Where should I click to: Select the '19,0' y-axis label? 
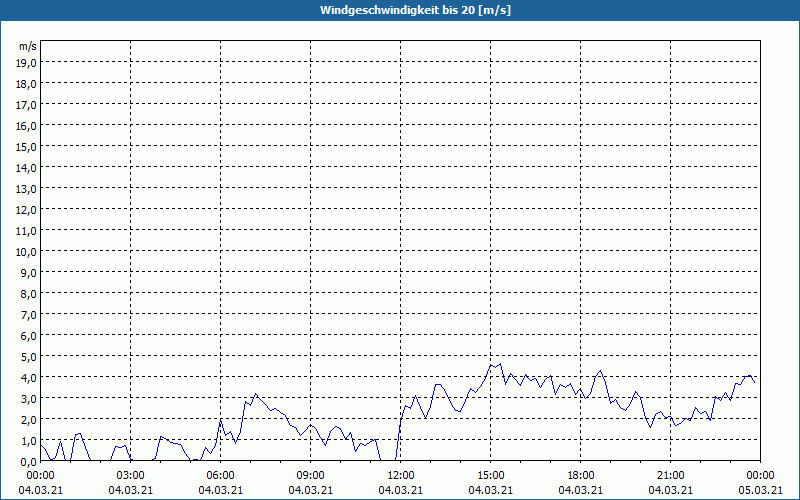[26, 63]
